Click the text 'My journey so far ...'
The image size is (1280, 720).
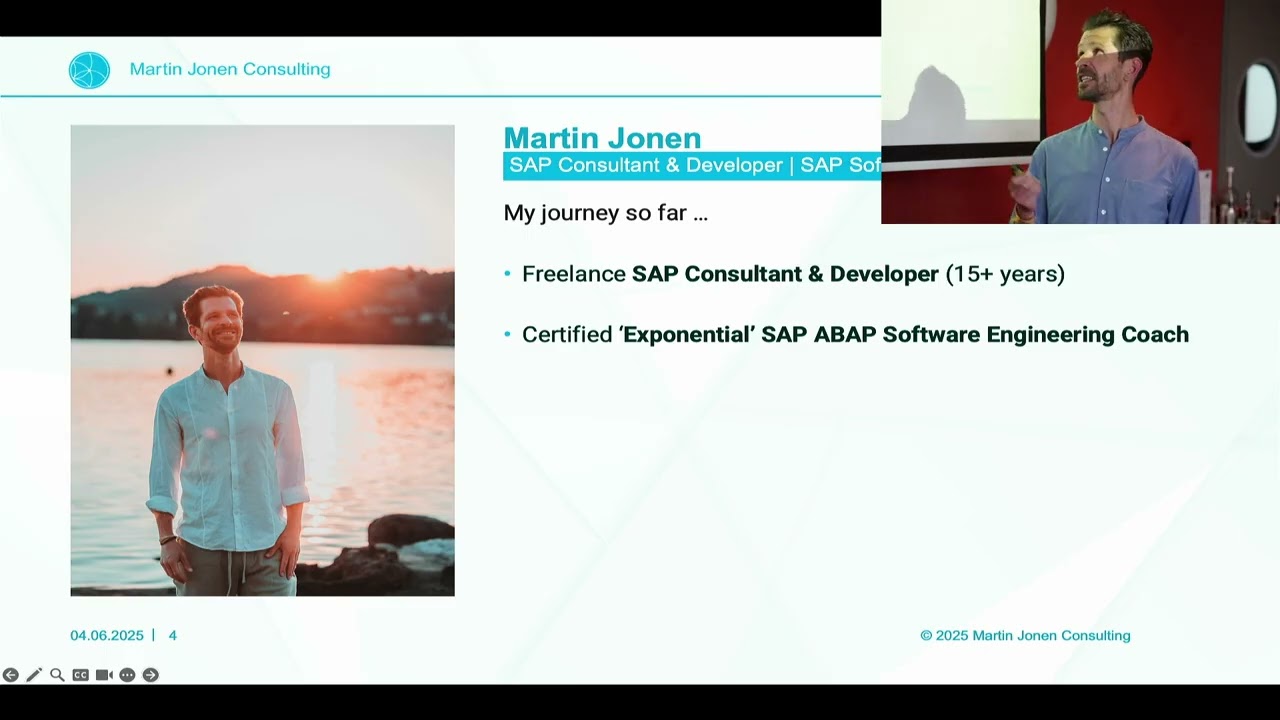pos(606,213)
